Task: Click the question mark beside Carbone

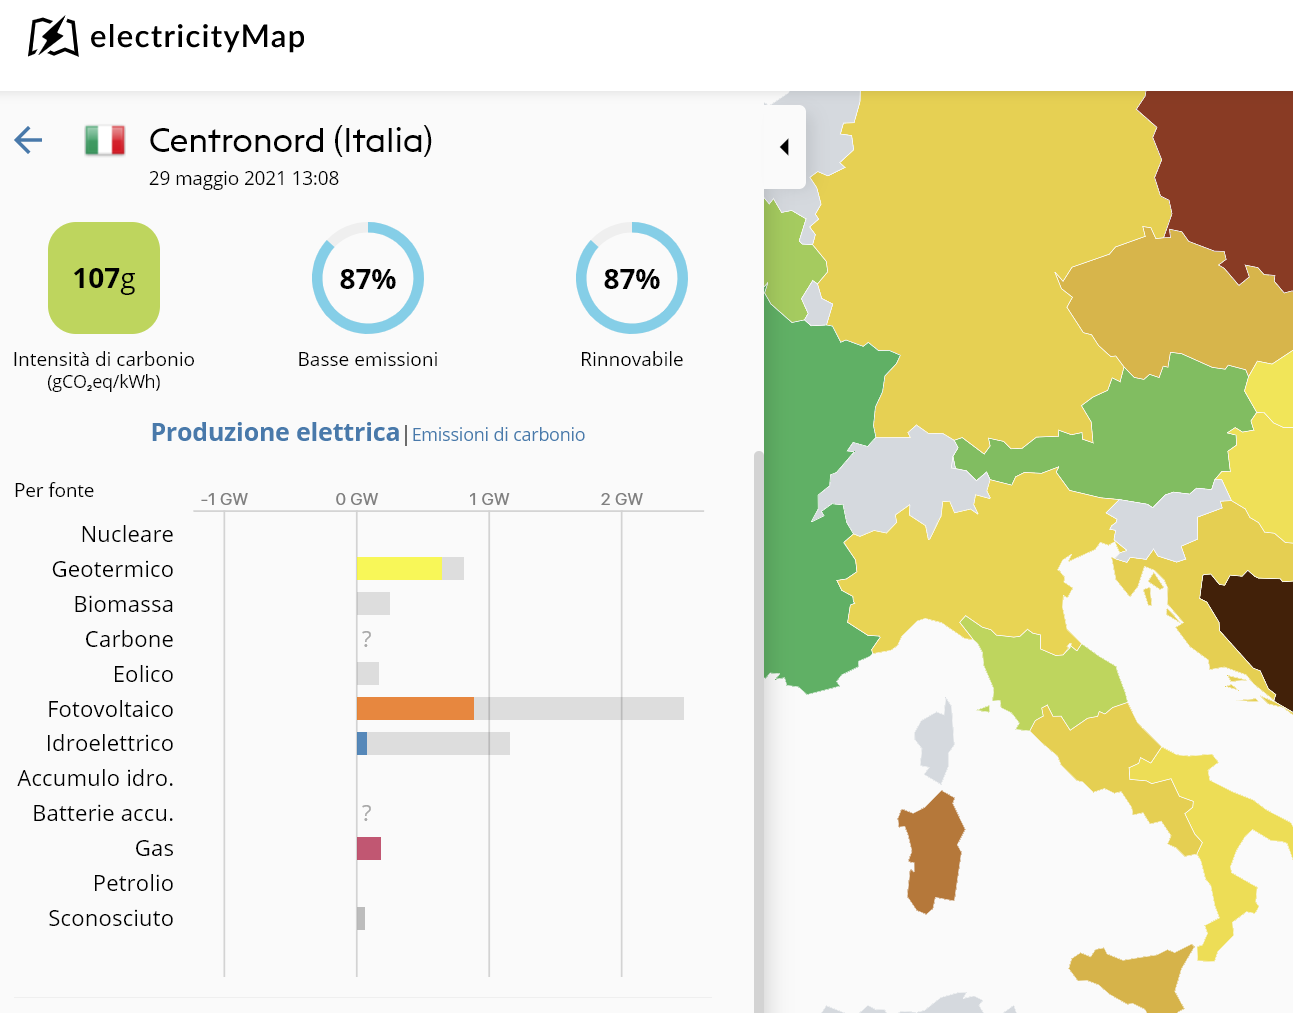Action: point(366,639)
